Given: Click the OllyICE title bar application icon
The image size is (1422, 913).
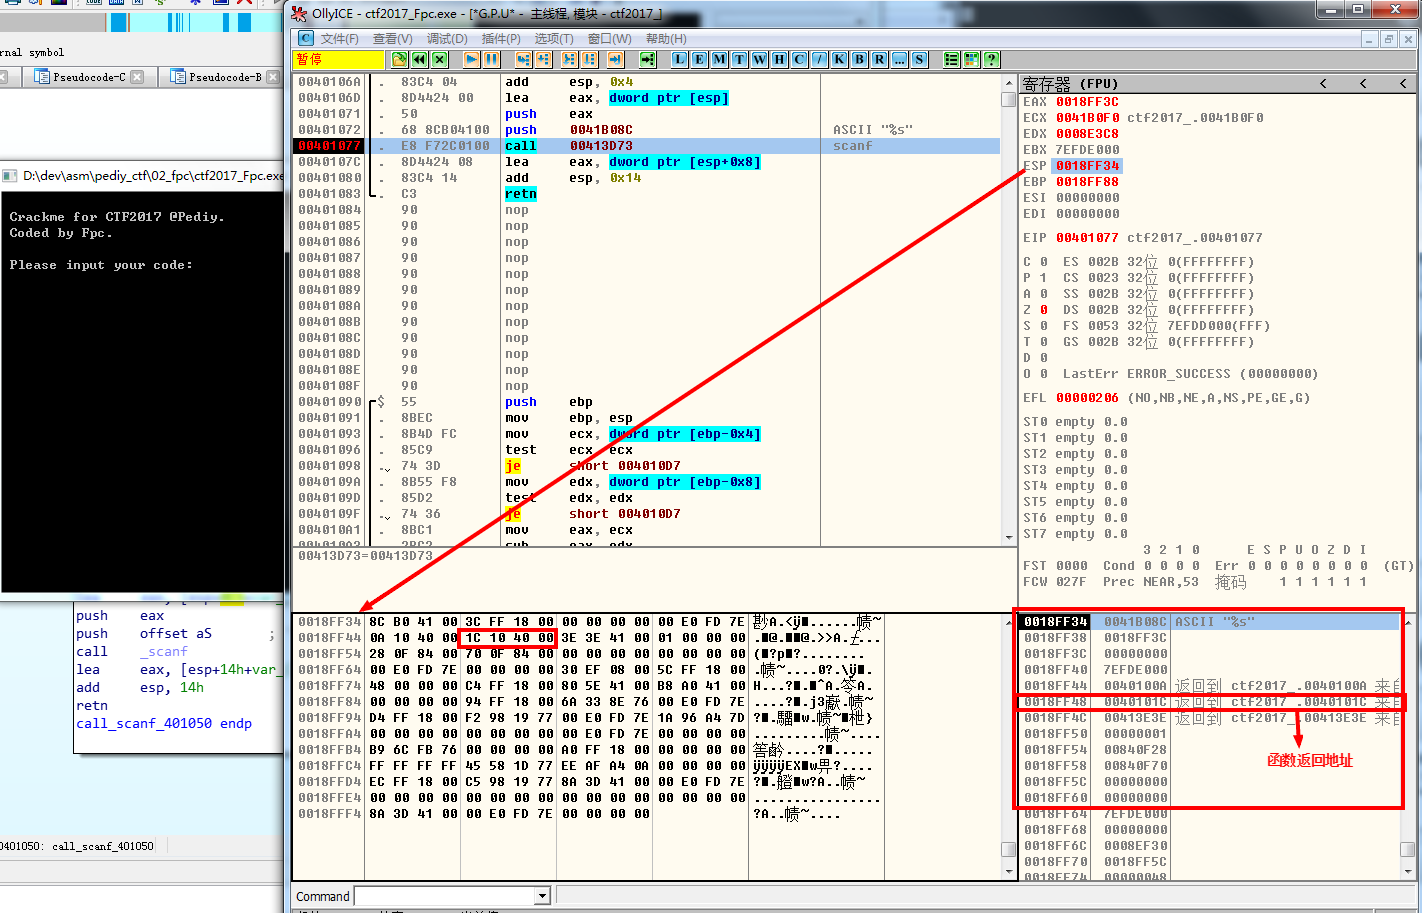Looking at the screenshot, I should pos(299,13).
